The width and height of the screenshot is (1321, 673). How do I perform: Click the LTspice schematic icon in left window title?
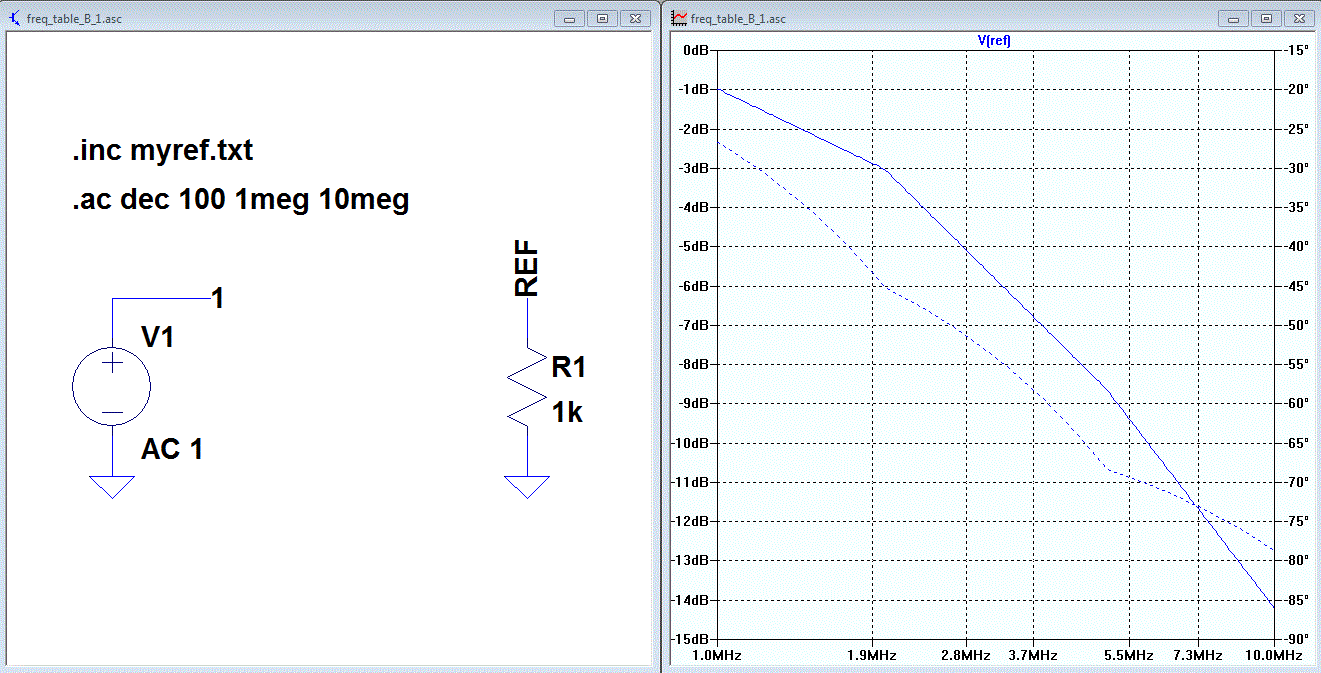14,18
